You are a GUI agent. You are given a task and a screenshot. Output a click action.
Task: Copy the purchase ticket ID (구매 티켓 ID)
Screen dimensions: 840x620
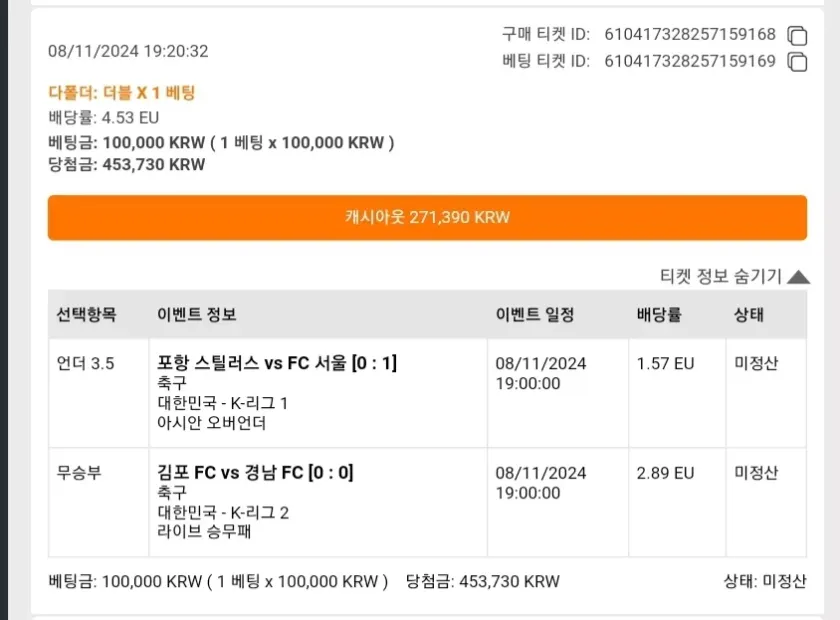(797, 35)
